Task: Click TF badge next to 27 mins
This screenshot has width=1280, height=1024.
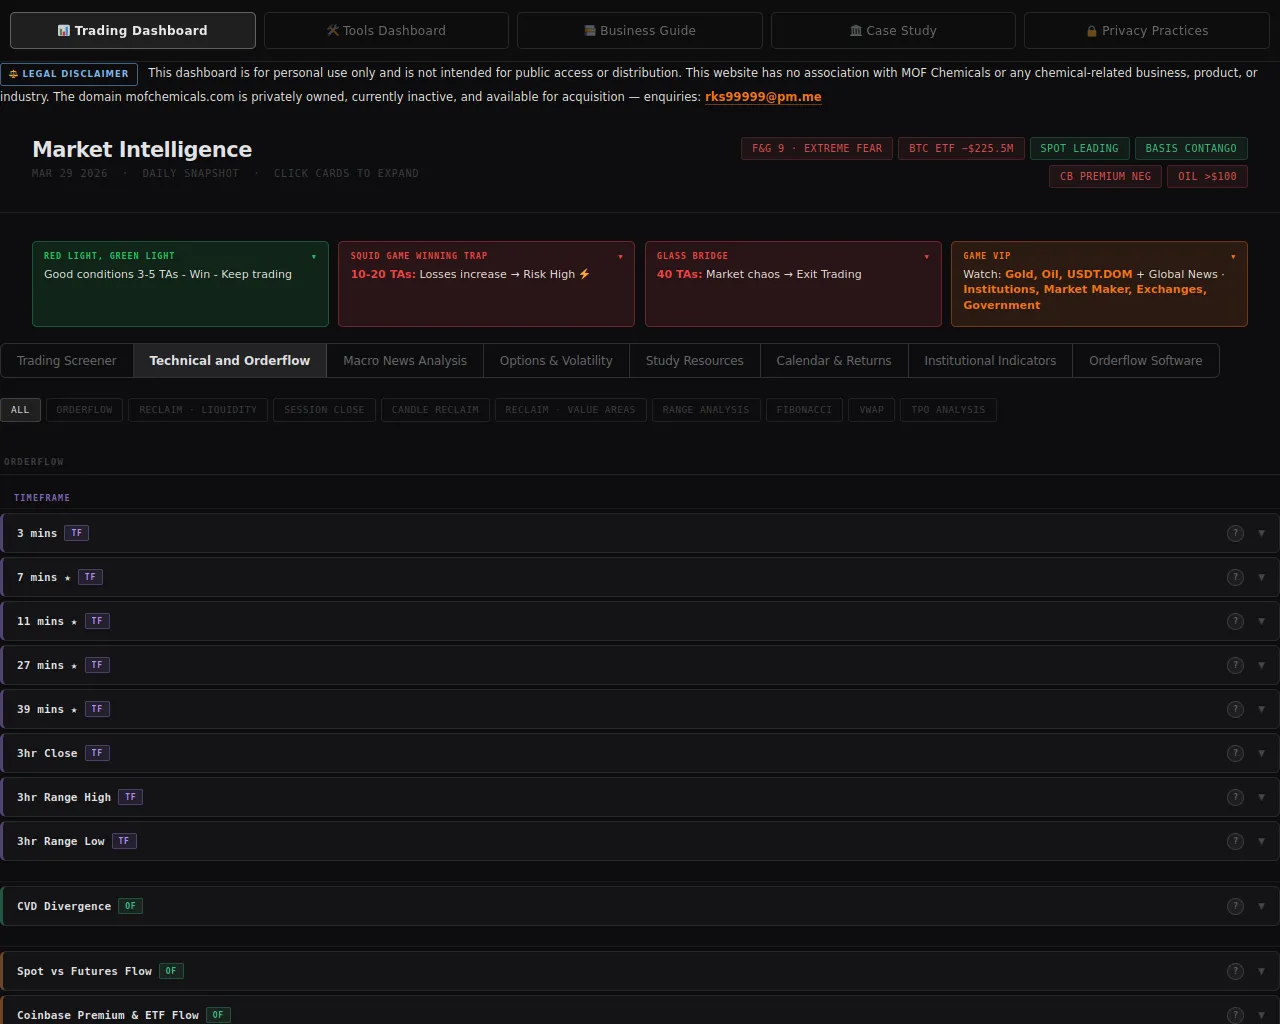Action: 97,665
